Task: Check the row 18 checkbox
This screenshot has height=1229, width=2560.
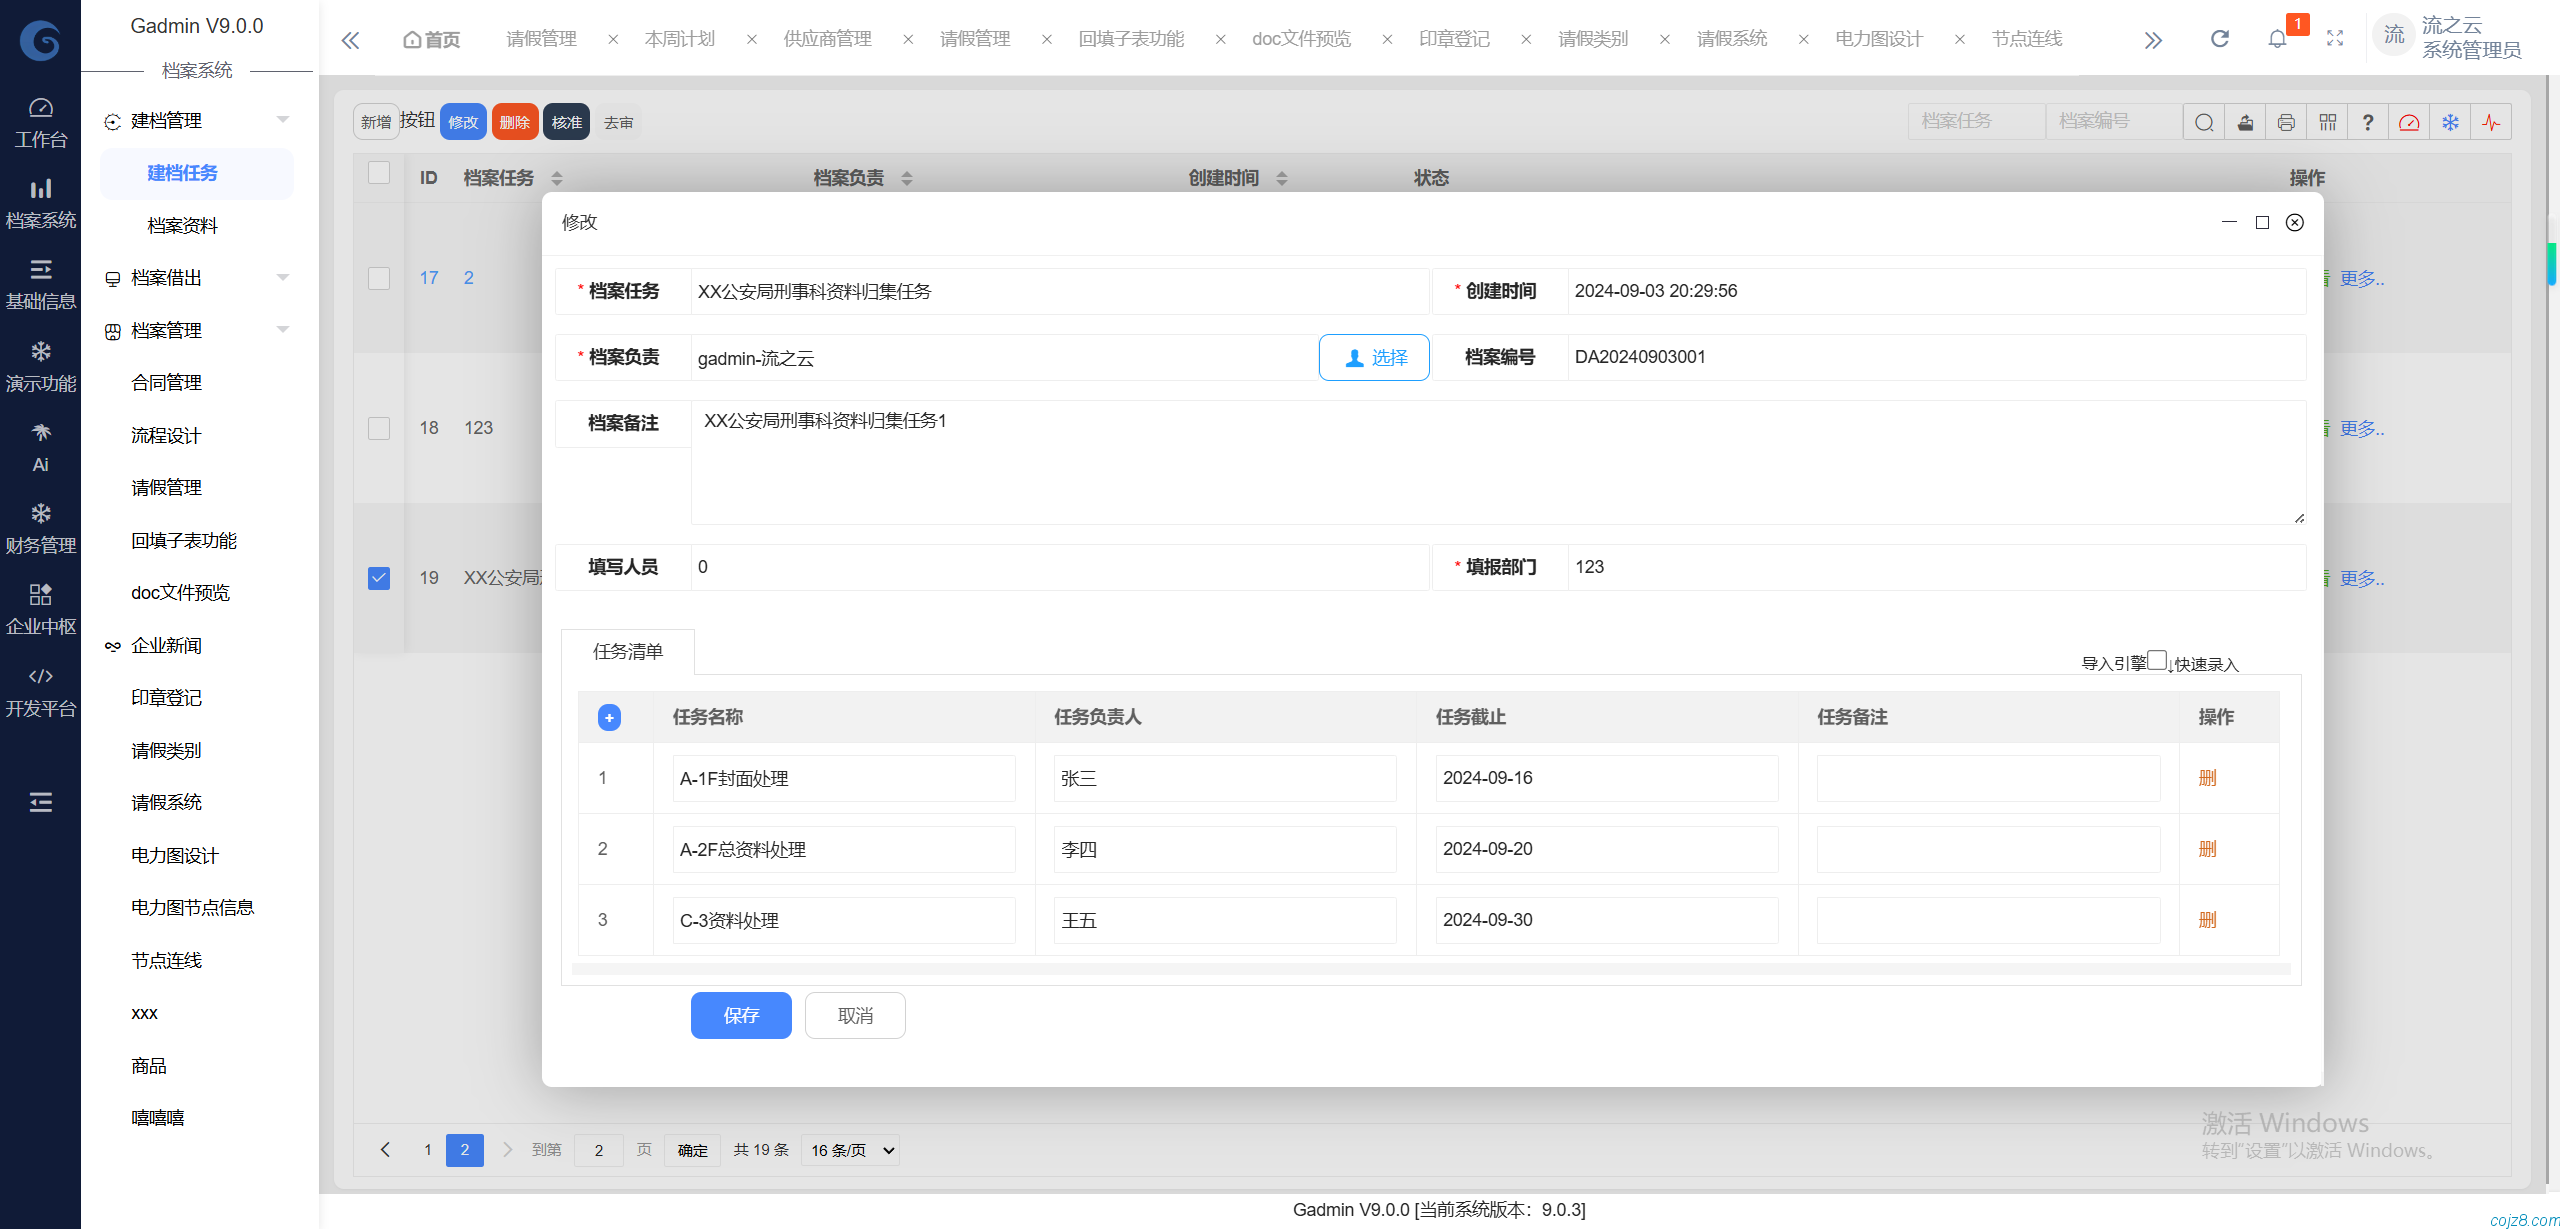Action: click(379, 428)
